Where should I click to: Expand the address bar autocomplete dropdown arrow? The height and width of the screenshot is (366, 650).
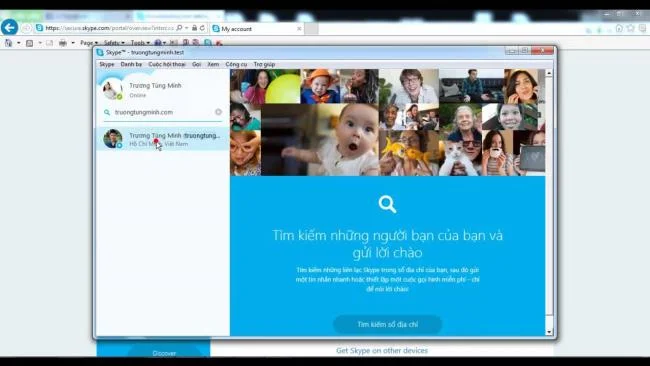pyautogui.click(x=187, y=28)
